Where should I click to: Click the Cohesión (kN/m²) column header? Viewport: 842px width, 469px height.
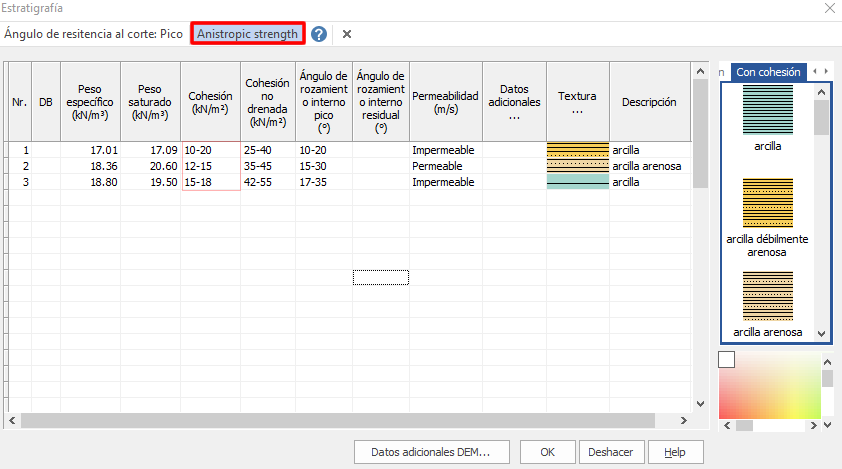coord(210,102)
